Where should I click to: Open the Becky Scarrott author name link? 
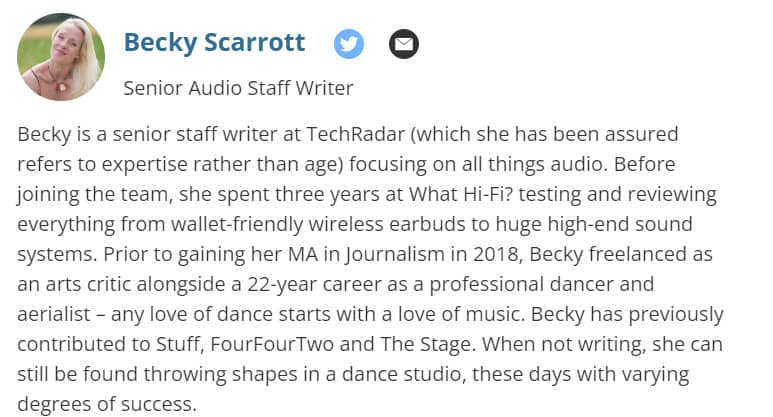(x=214, y=42)
